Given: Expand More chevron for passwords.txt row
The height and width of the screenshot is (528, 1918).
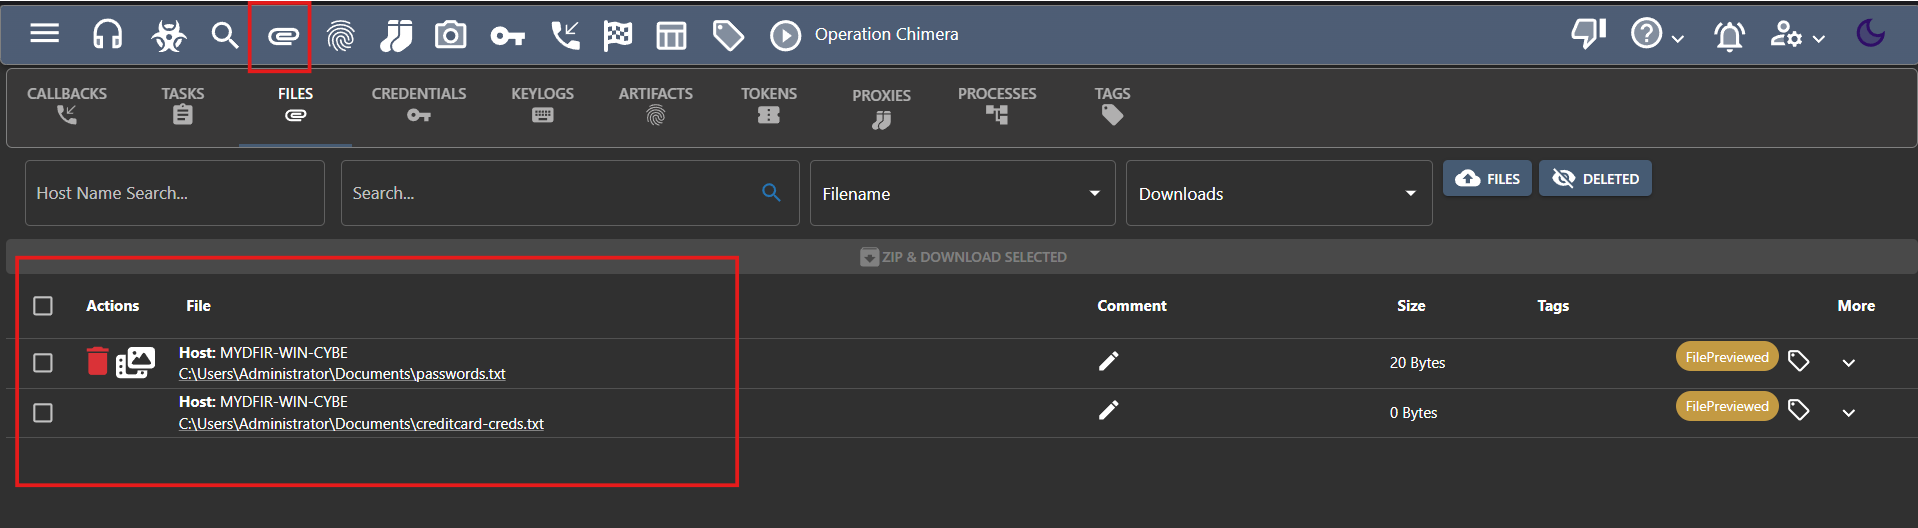Looking at the screenshot, I should [x=1848, y=363].
